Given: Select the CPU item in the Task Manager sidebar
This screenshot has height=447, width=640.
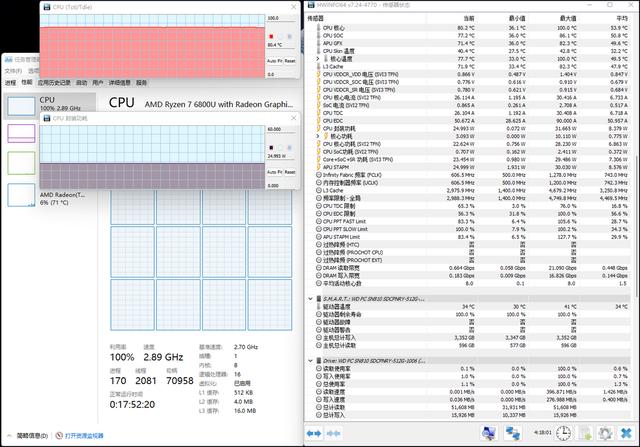Looking at the screenshot, I should click(50, 105).
